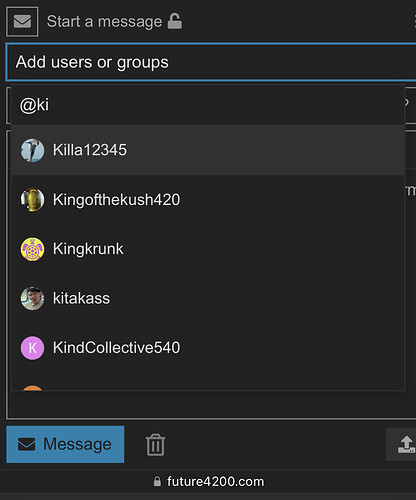Click the upload icon at bottom right
Viewport: 416px width, 500px height.
406,445
